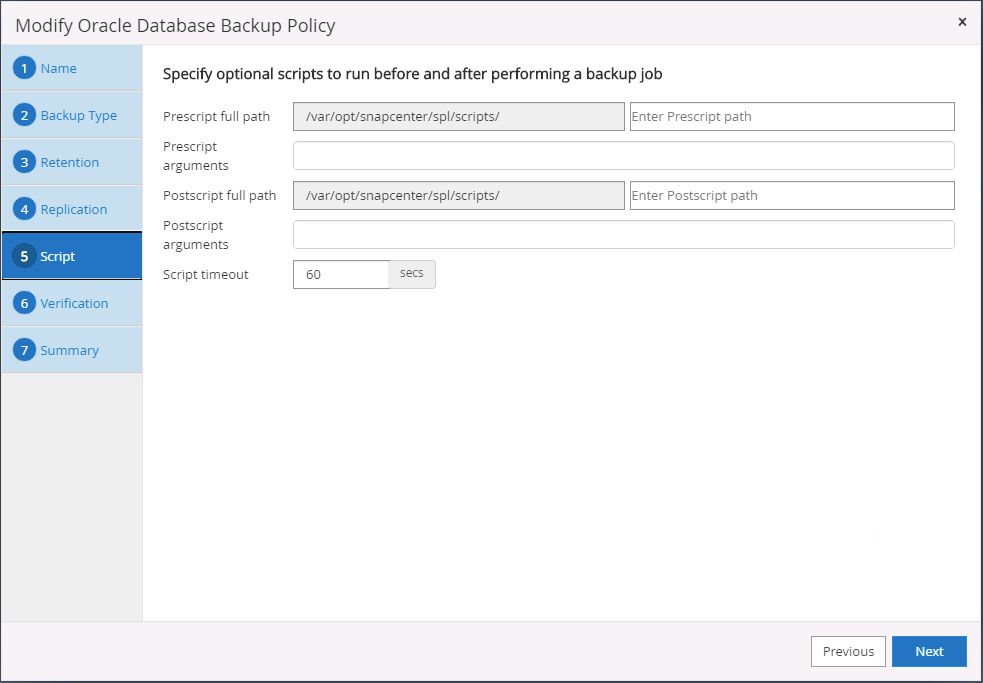
Task: Click the Prescript arguments text box
Action: coord(623,156)
